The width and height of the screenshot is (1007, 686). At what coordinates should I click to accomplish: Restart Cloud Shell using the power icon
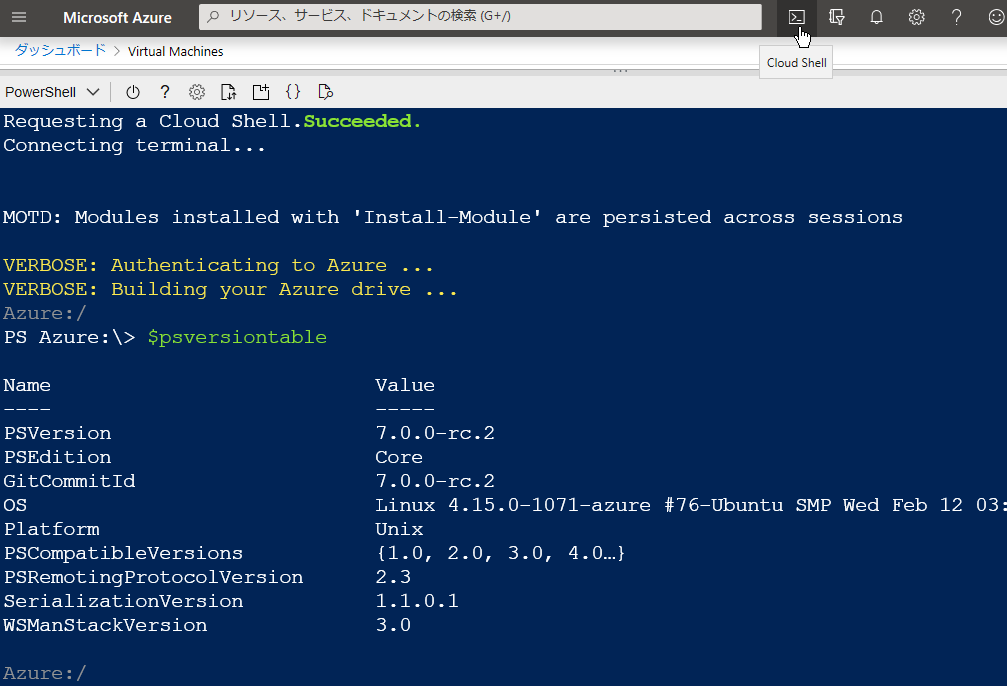coord(133,91)
